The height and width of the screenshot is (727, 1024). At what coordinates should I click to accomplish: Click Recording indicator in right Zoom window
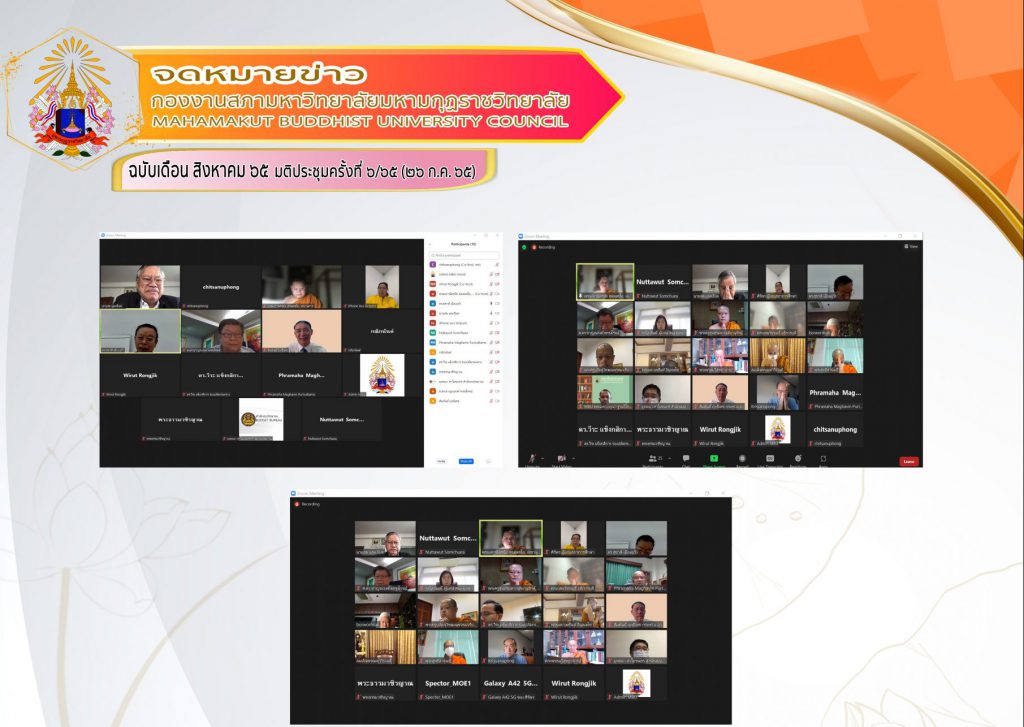tap(543, 247)
